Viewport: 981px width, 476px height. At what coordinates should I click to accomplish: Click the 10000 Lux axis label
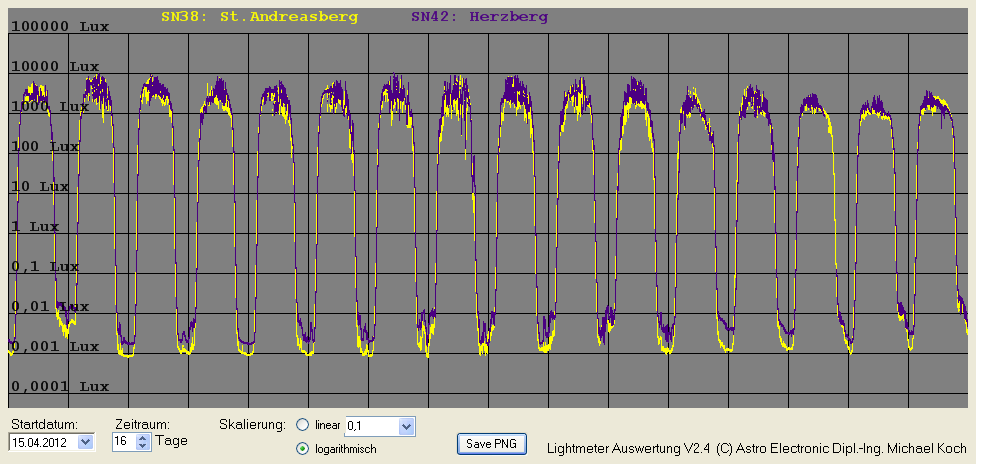55,67
